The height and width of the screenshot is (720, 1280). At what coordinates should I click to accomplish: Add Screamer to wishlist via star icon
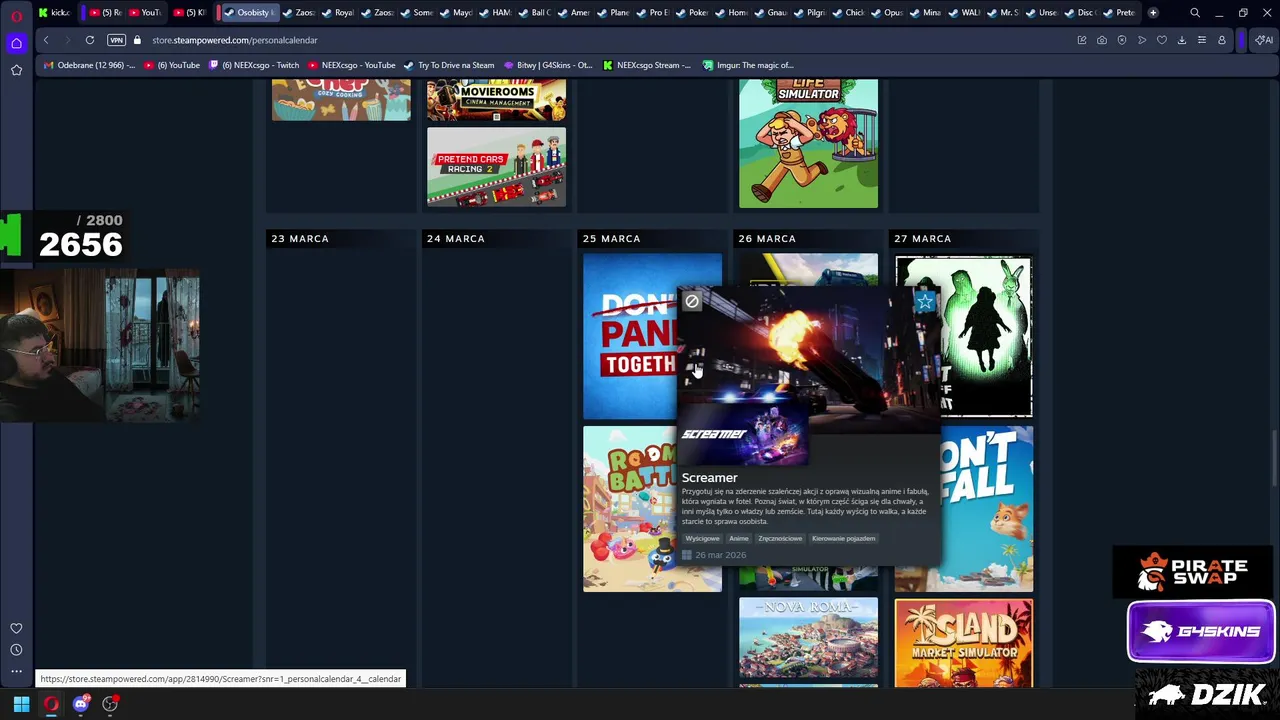925,301
